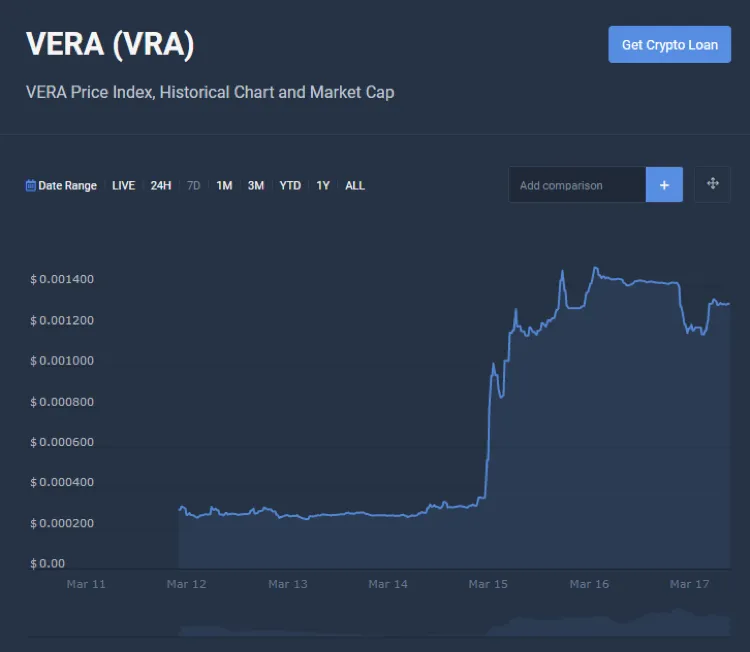Image resolution: width=750 pixels, height=652 pixels.
Task: Toggle fullscreen chart with the move icon
Action: pos(713,184)
